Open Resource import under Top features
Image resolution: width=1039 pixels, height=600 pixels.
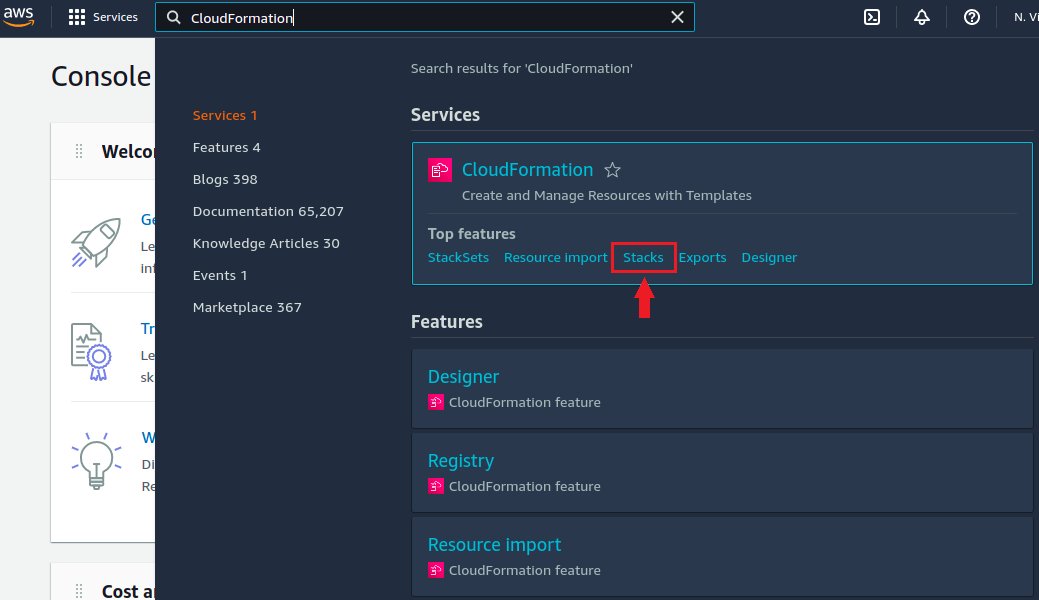555,257
